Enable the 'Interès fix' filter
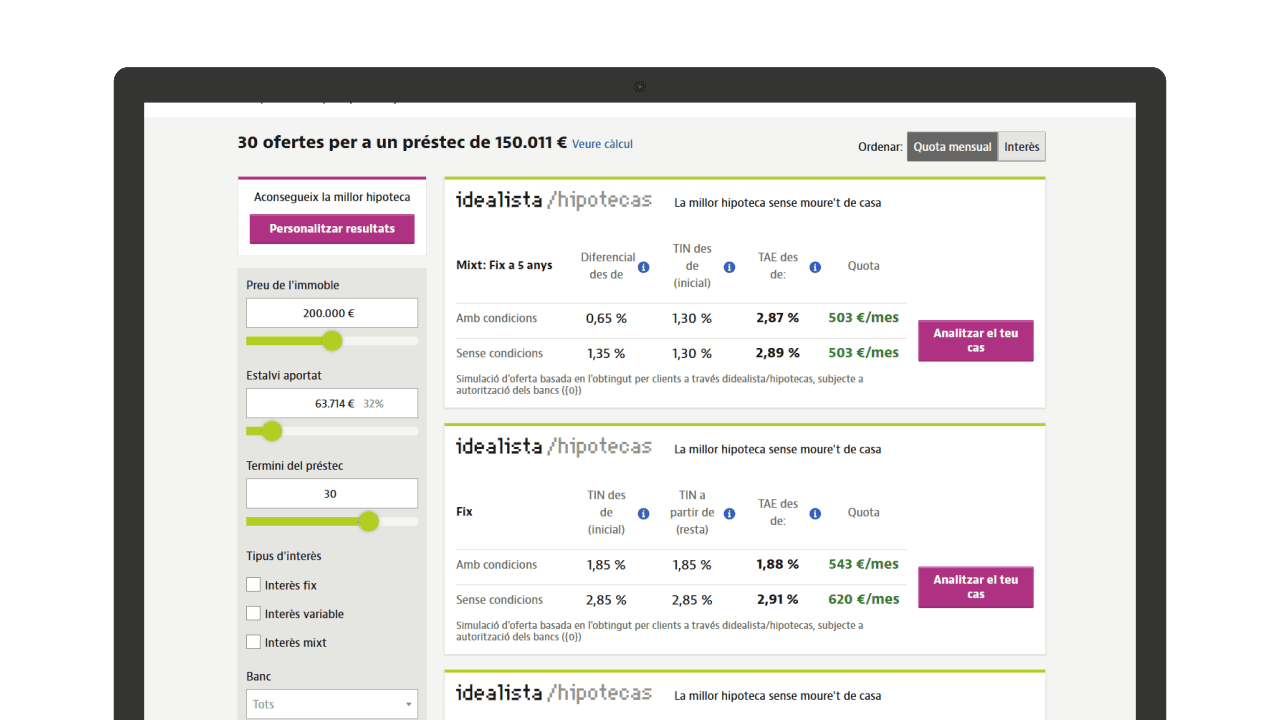The height and width of the screenshot is (720, 1280). pyautogui.click(x=253, y=584)
